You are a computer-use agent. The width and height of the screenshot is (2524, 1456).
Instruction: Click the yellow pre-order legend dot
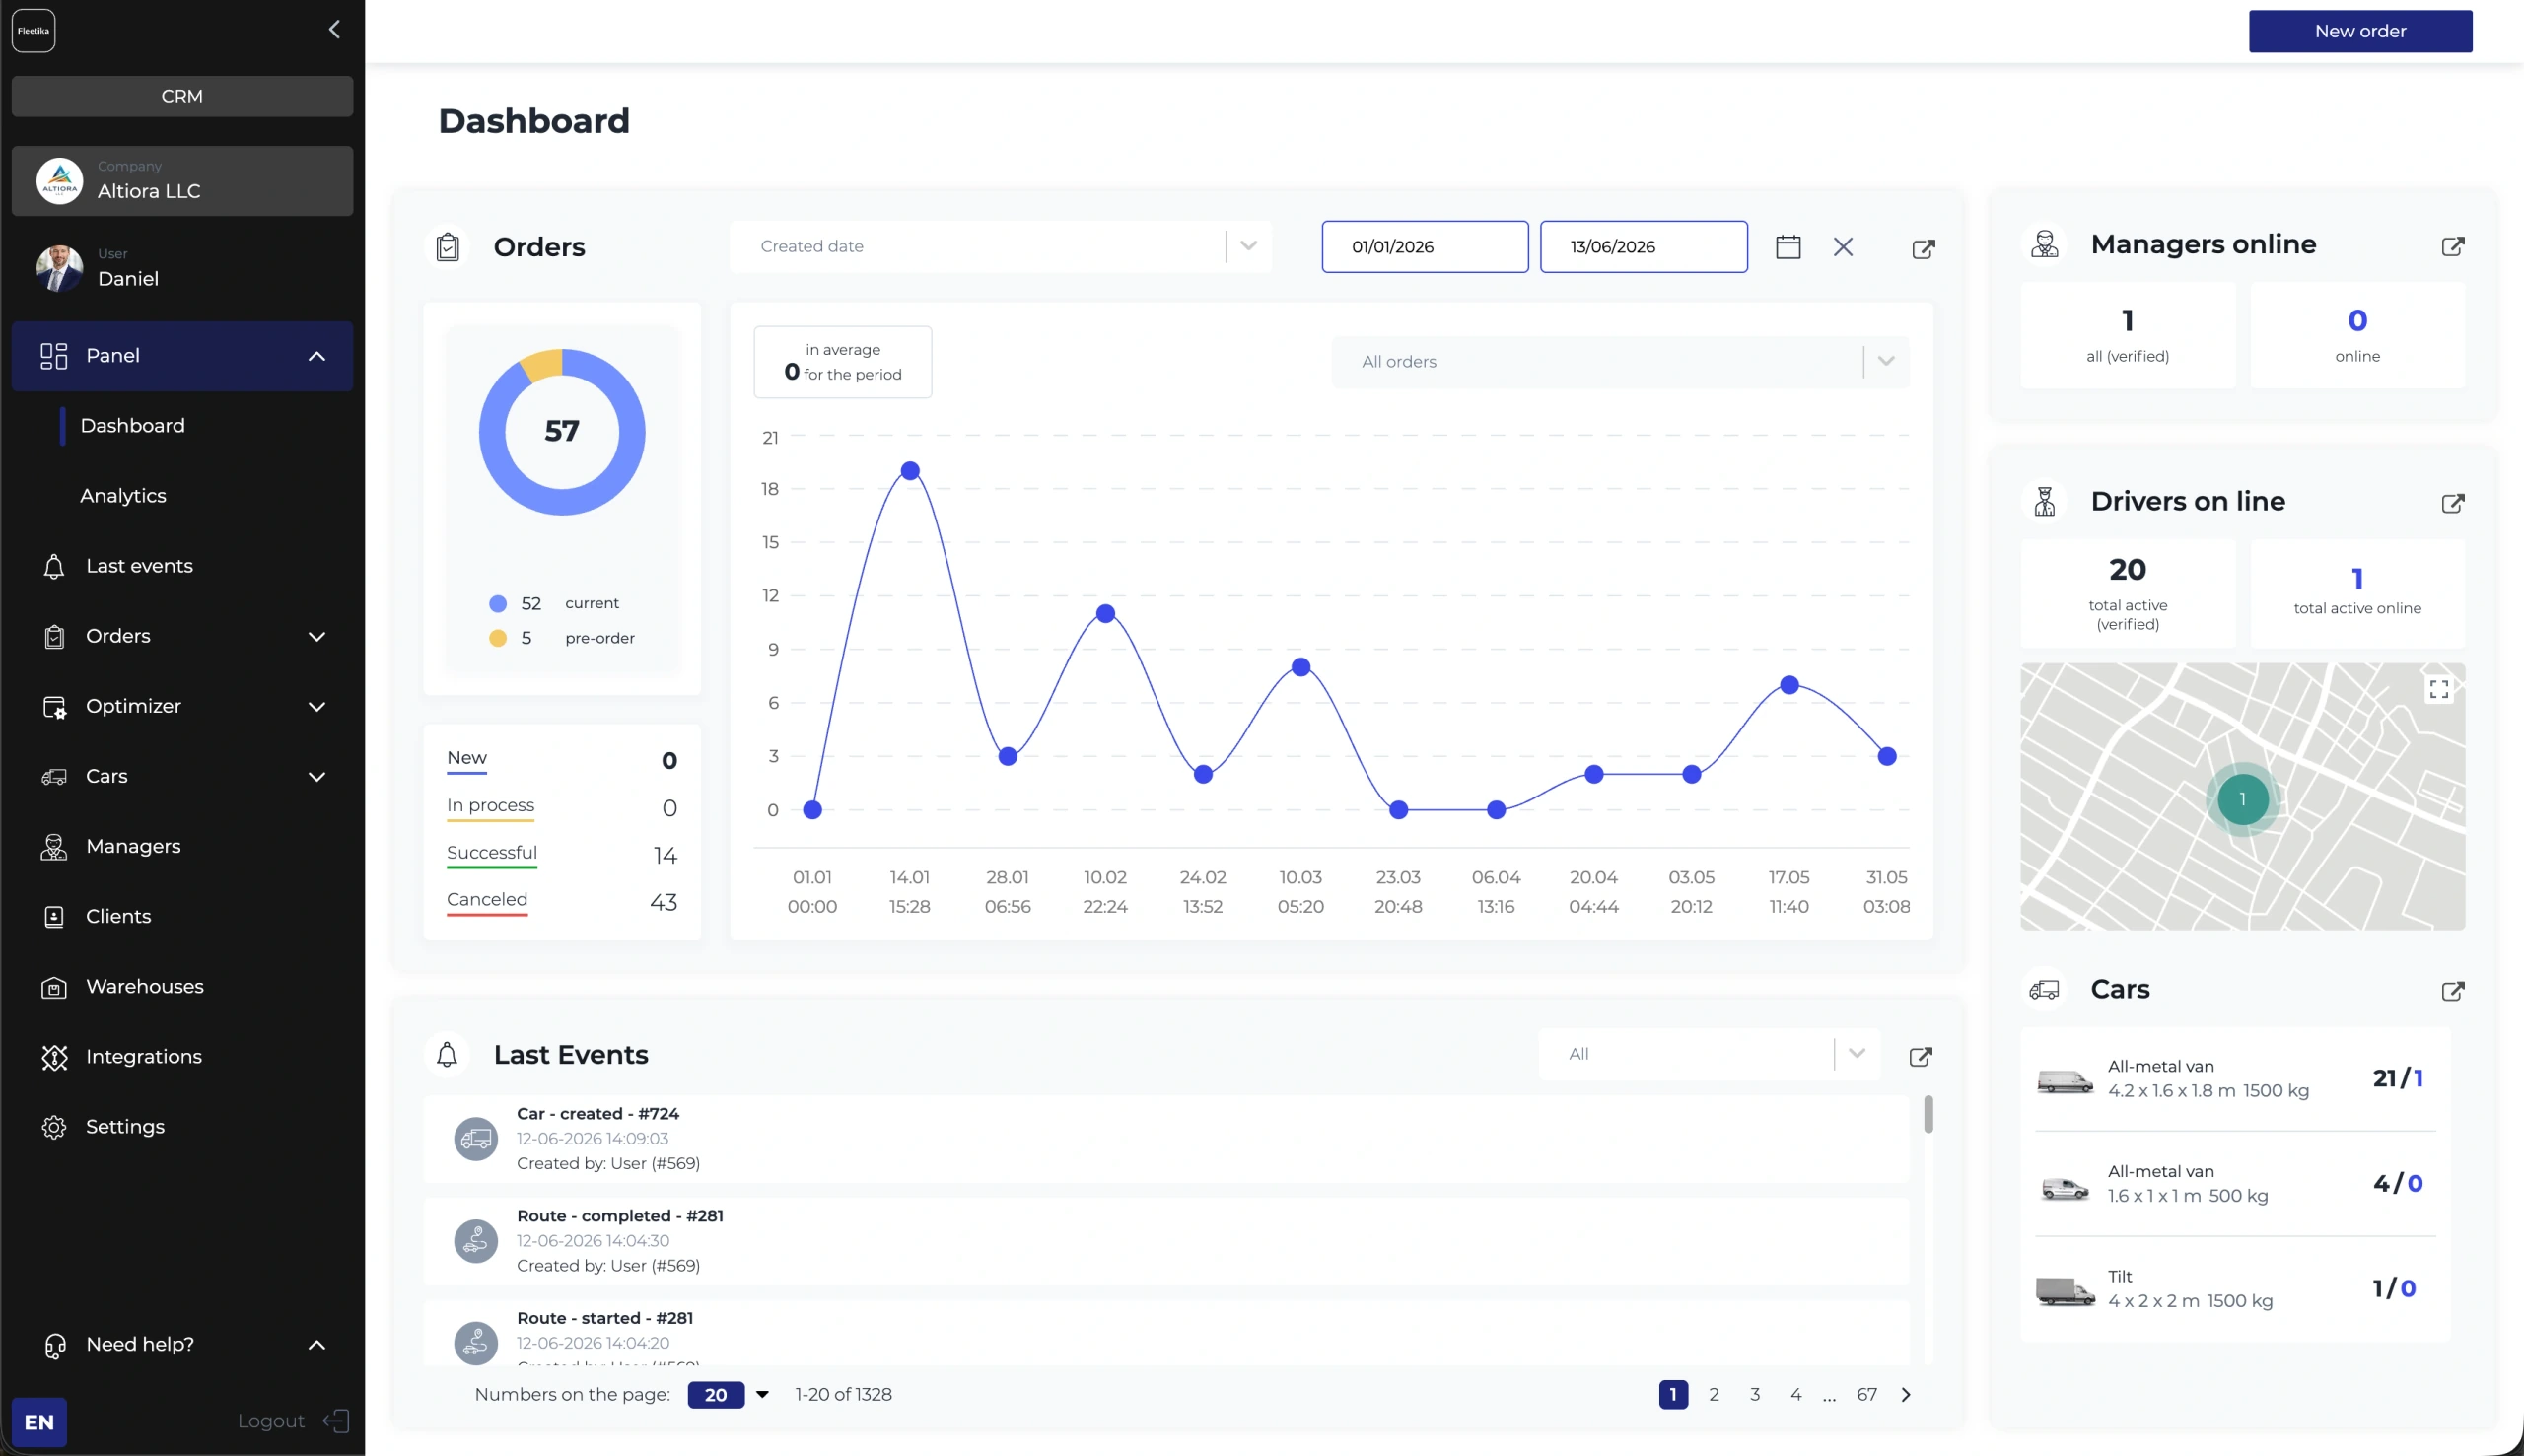tap(497, 639)
